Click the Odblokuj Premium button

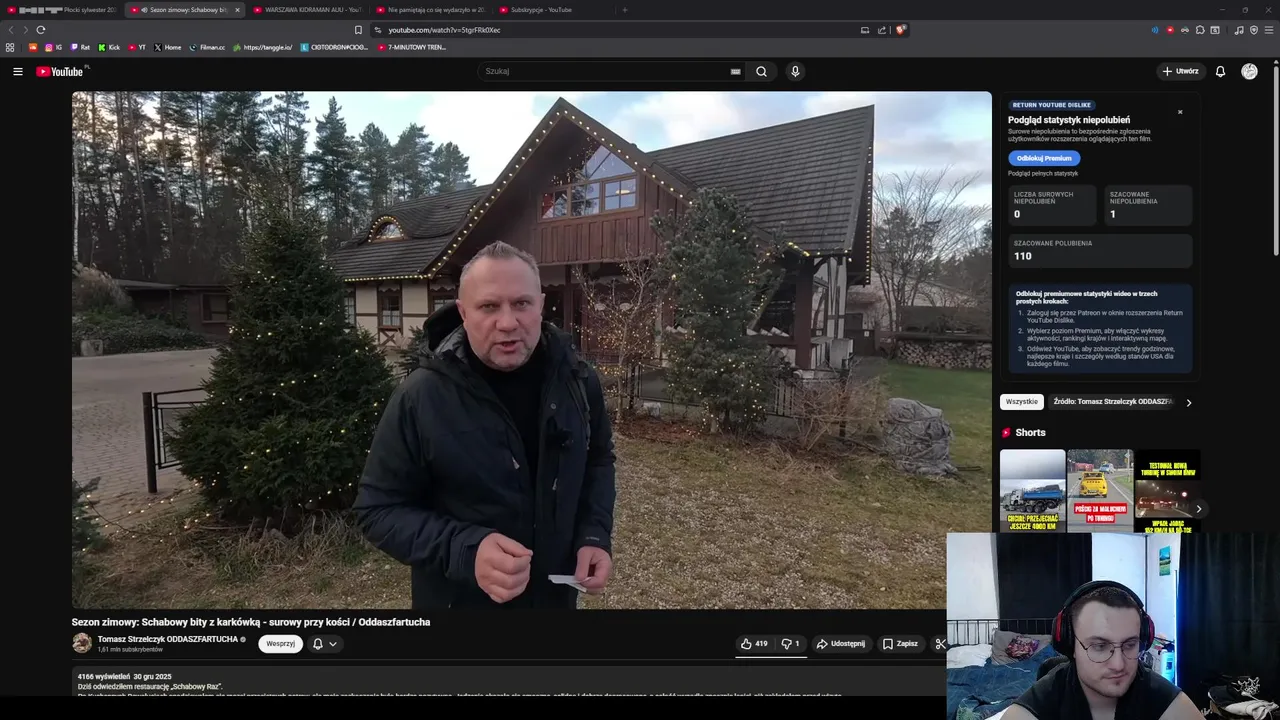coord(1044,158)
